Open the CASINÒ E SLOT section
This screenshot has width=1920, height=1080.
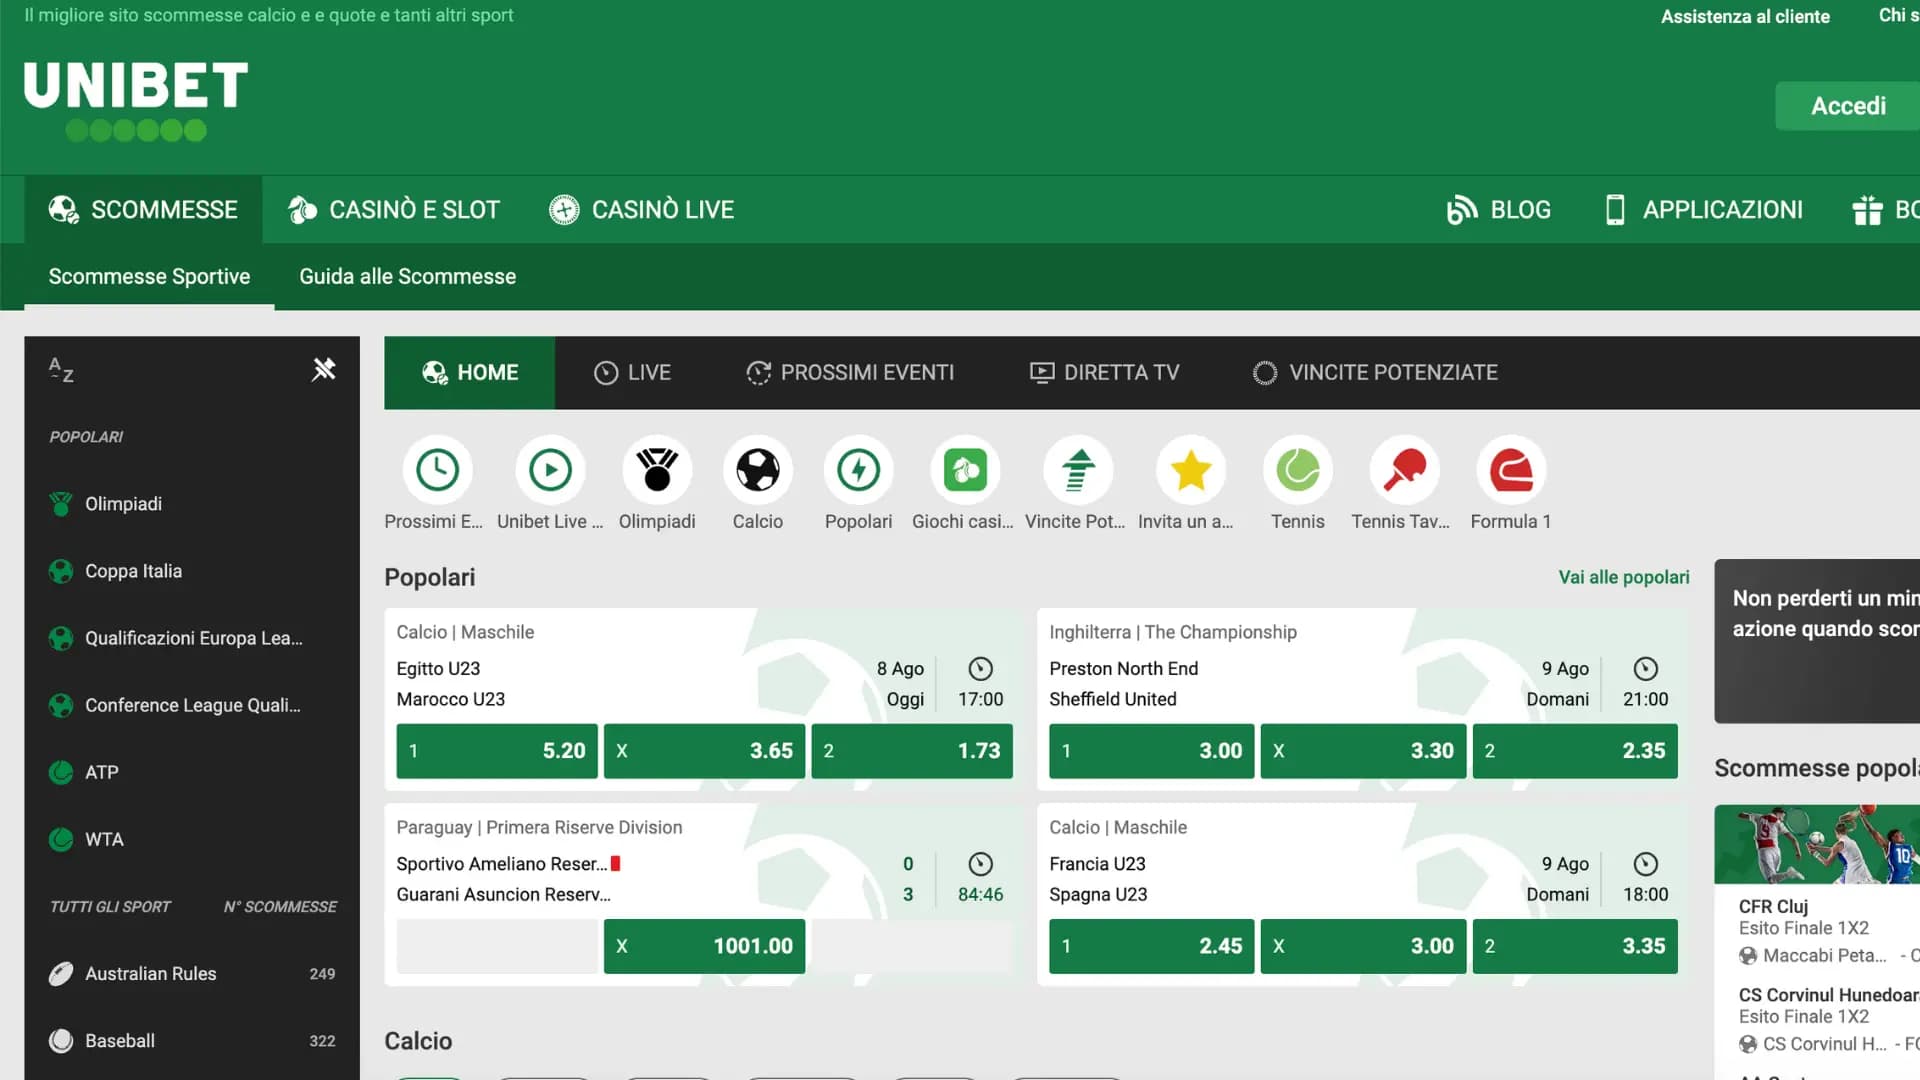tap(392, 209)
